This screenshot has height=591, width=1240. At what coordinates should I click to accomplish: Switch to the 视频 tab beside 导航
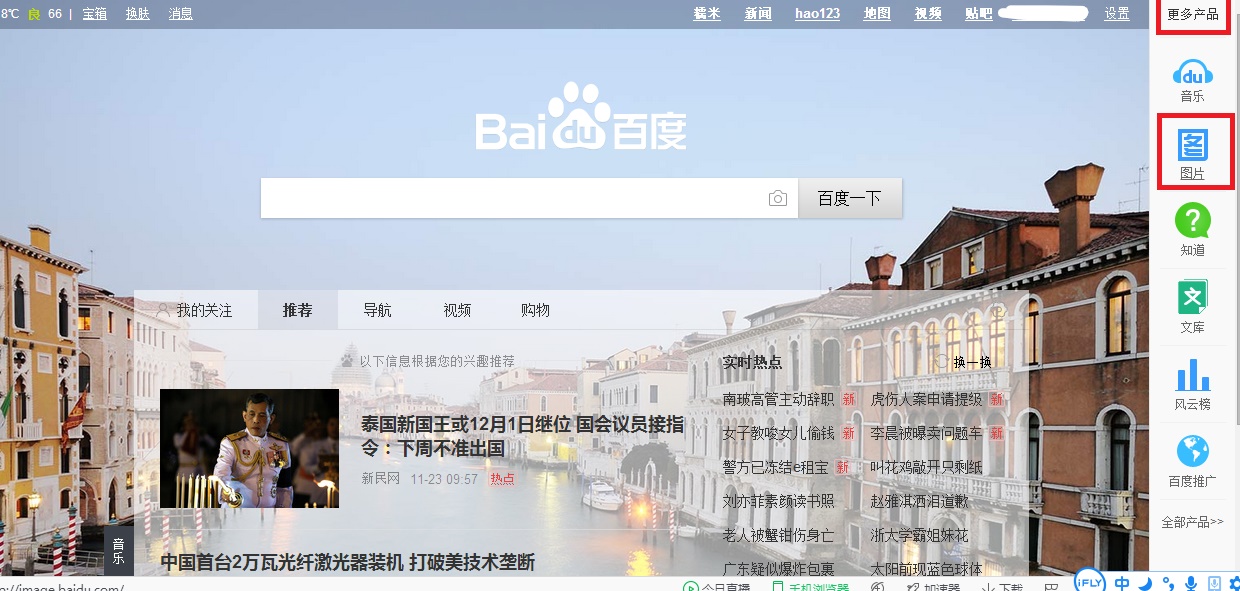[457, 310]
